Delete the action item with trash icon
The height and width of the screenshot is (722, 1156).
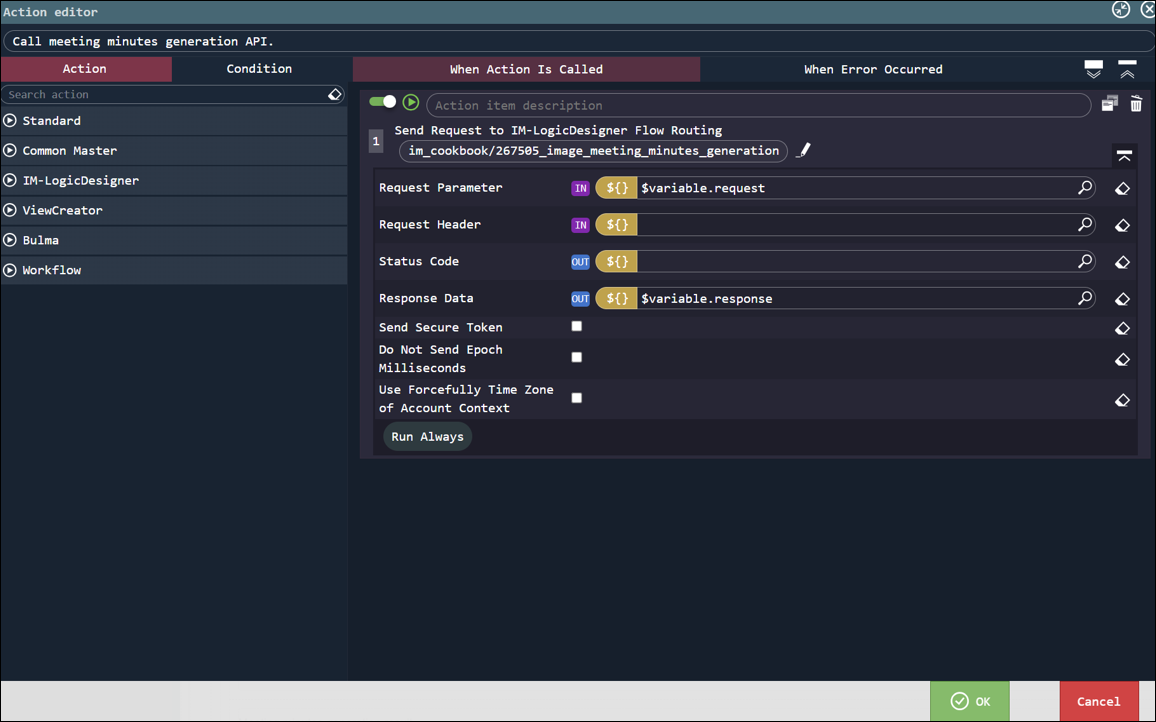click(x=1136, y=104)
